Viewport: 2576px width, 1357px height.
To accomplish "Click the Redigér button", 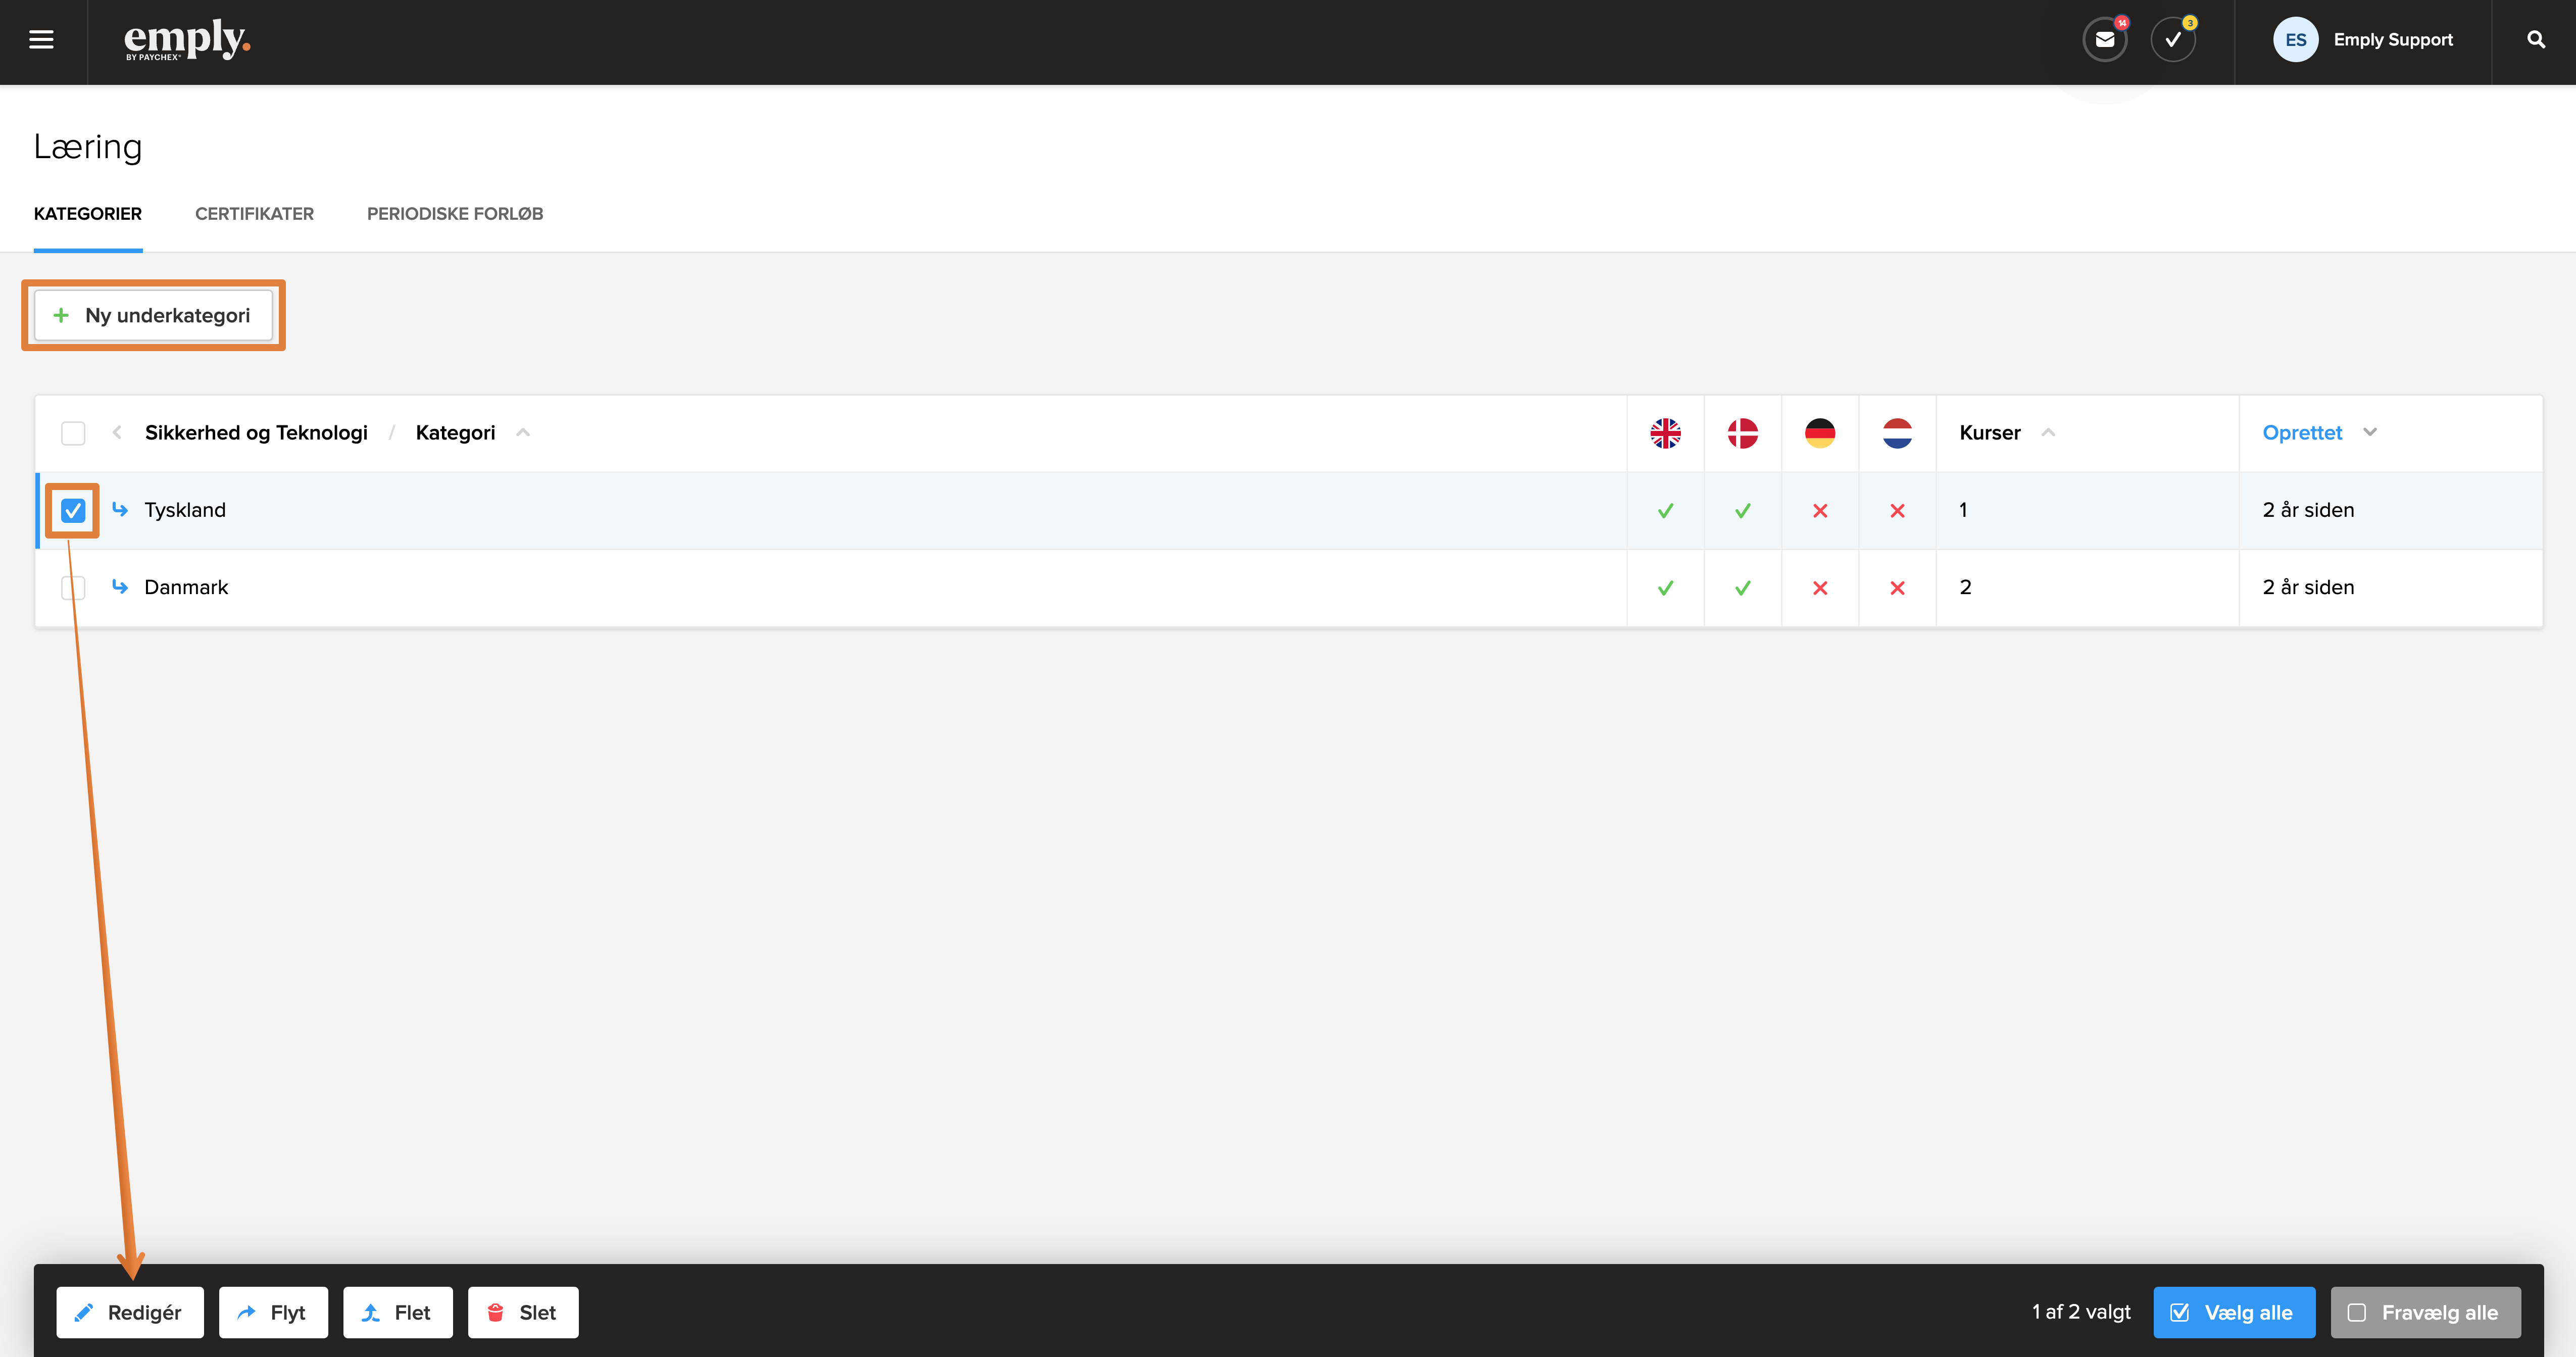I will pyautogui.click(x=130, y=1312).
